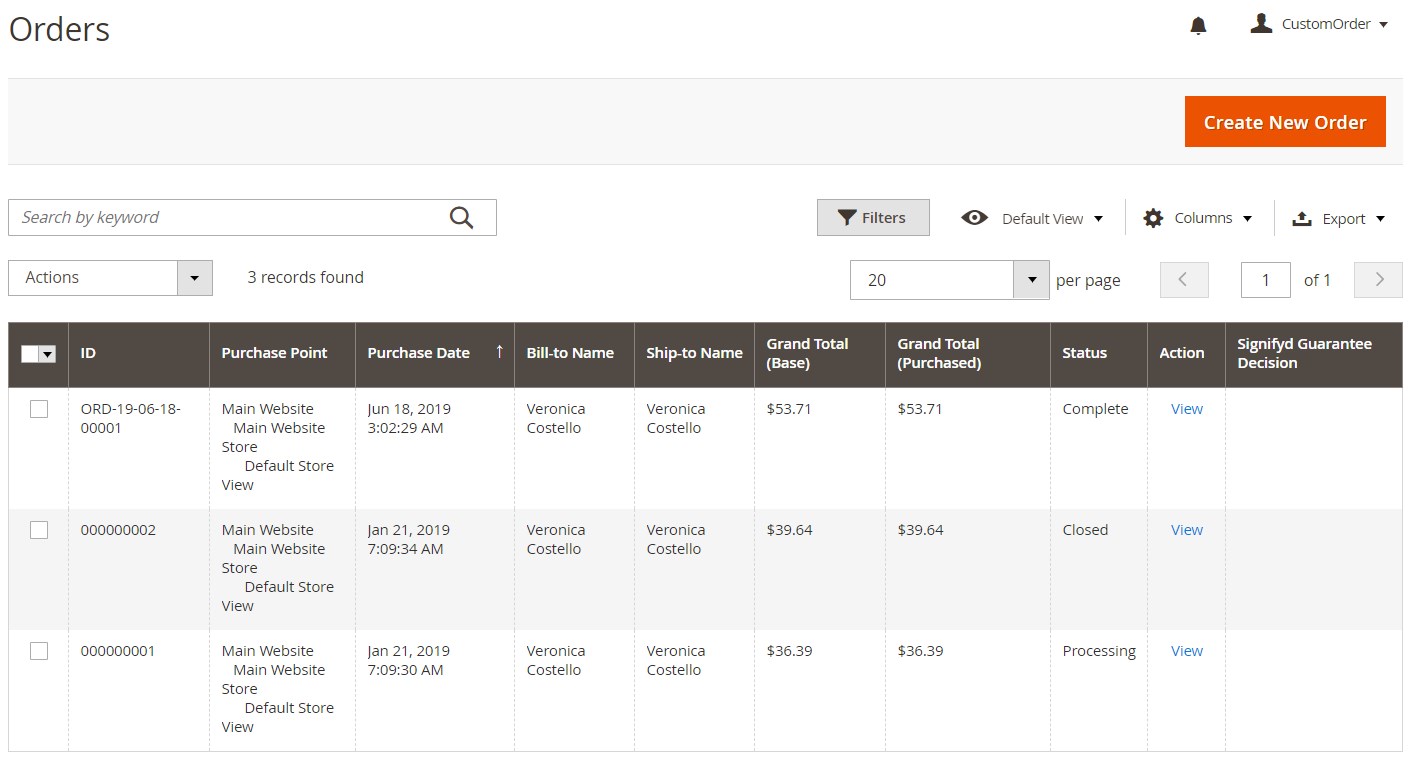The height and width of the screenshot is (757, 1411).
Task: Open the notifications bell icon
Action: click(1198, 26)
